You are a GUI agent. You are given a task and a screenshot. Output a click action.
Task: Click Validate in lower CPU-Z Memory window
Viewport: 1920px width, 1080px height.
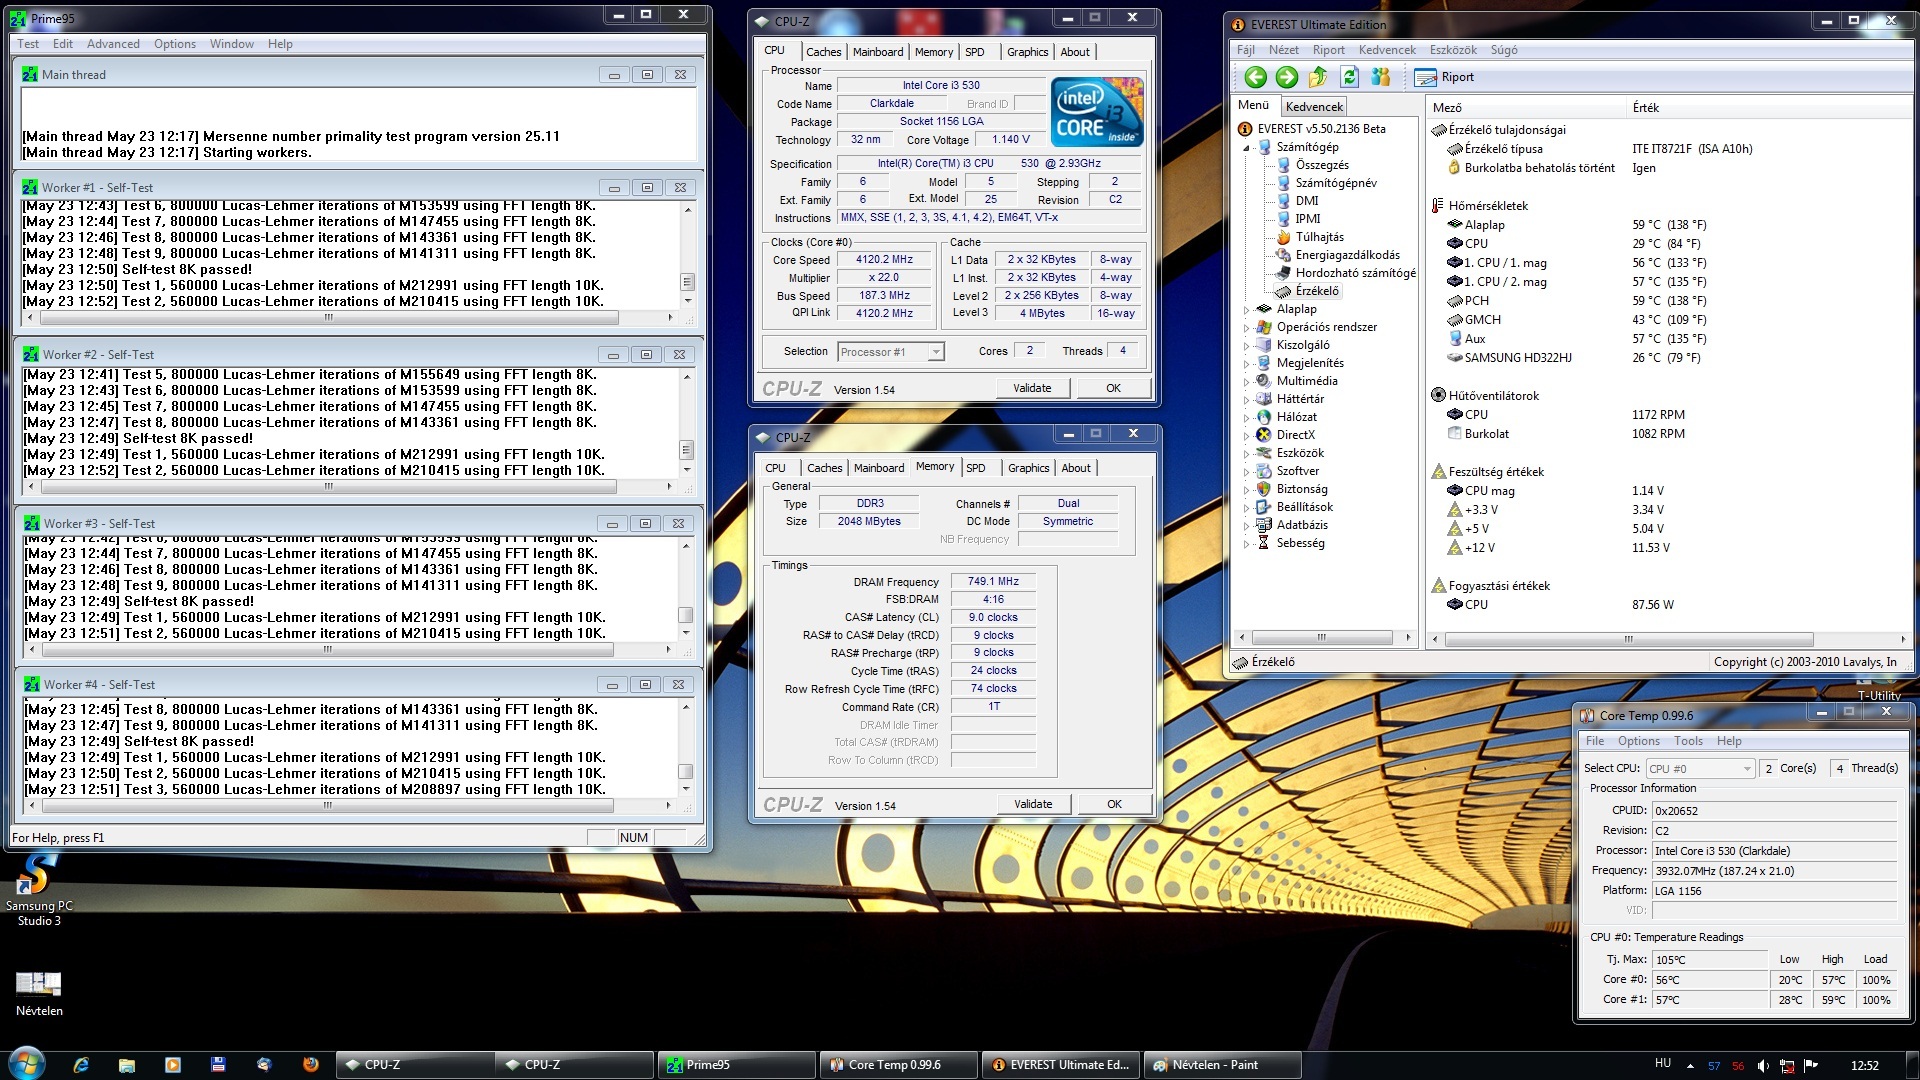(x=1033, y=804)
